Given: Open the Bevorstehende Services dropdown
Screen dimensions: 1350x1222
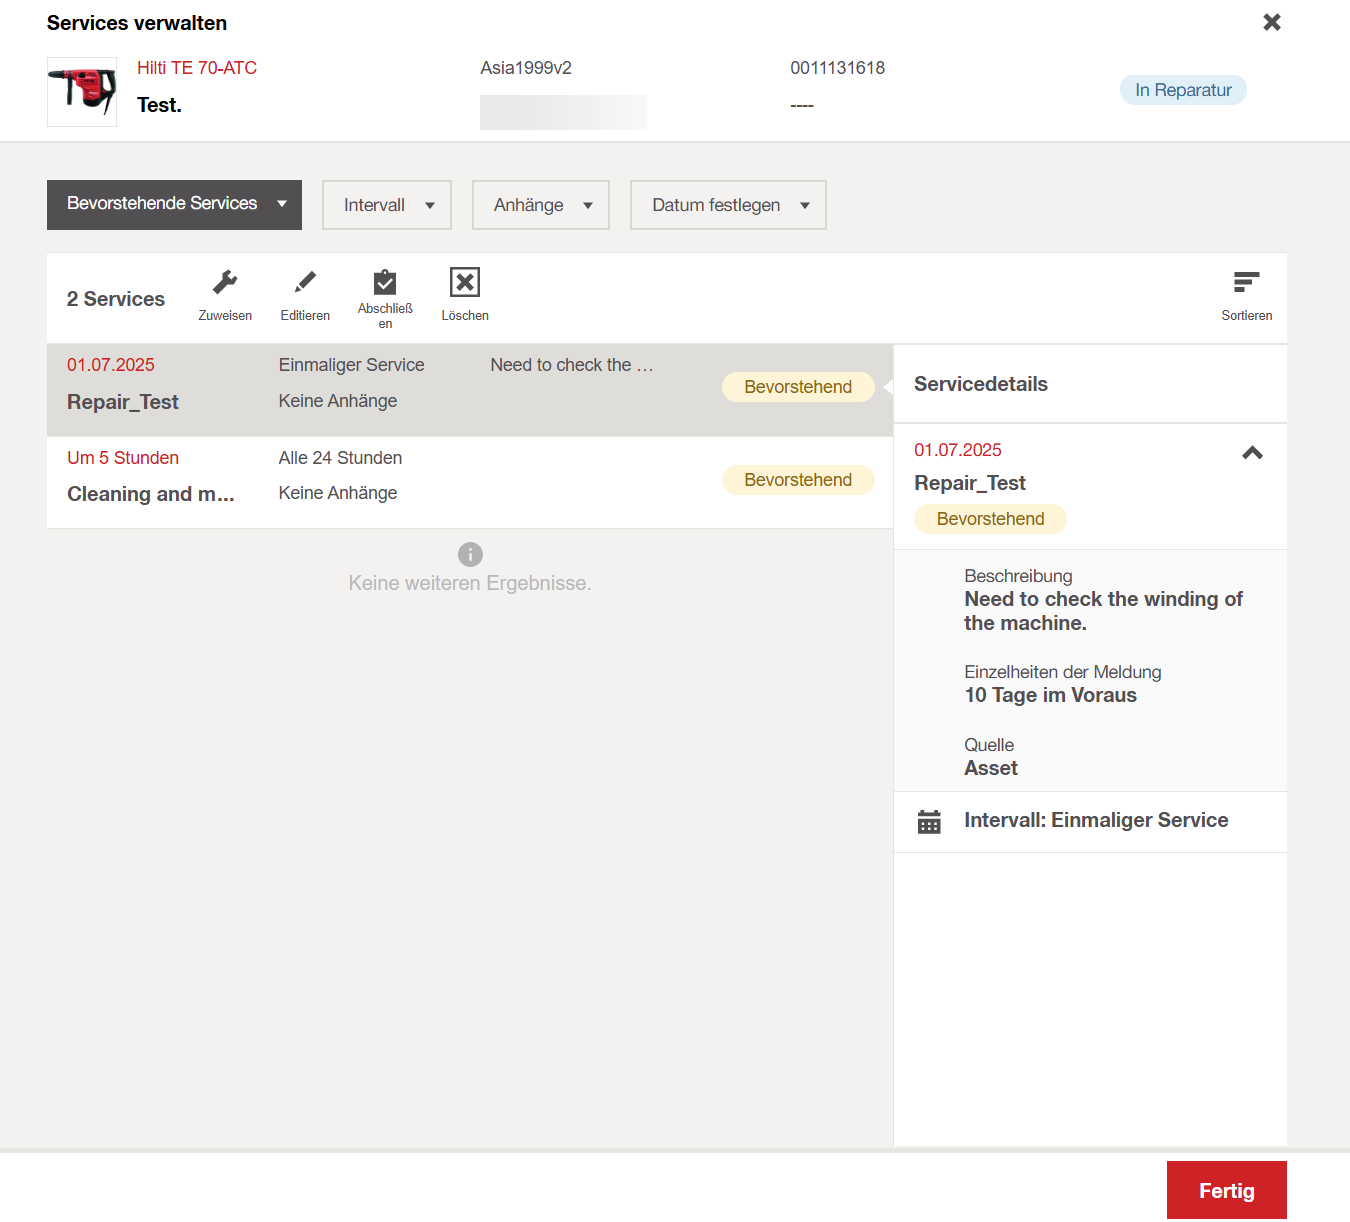Looking at the screenshot, I should tap(174, 205).
